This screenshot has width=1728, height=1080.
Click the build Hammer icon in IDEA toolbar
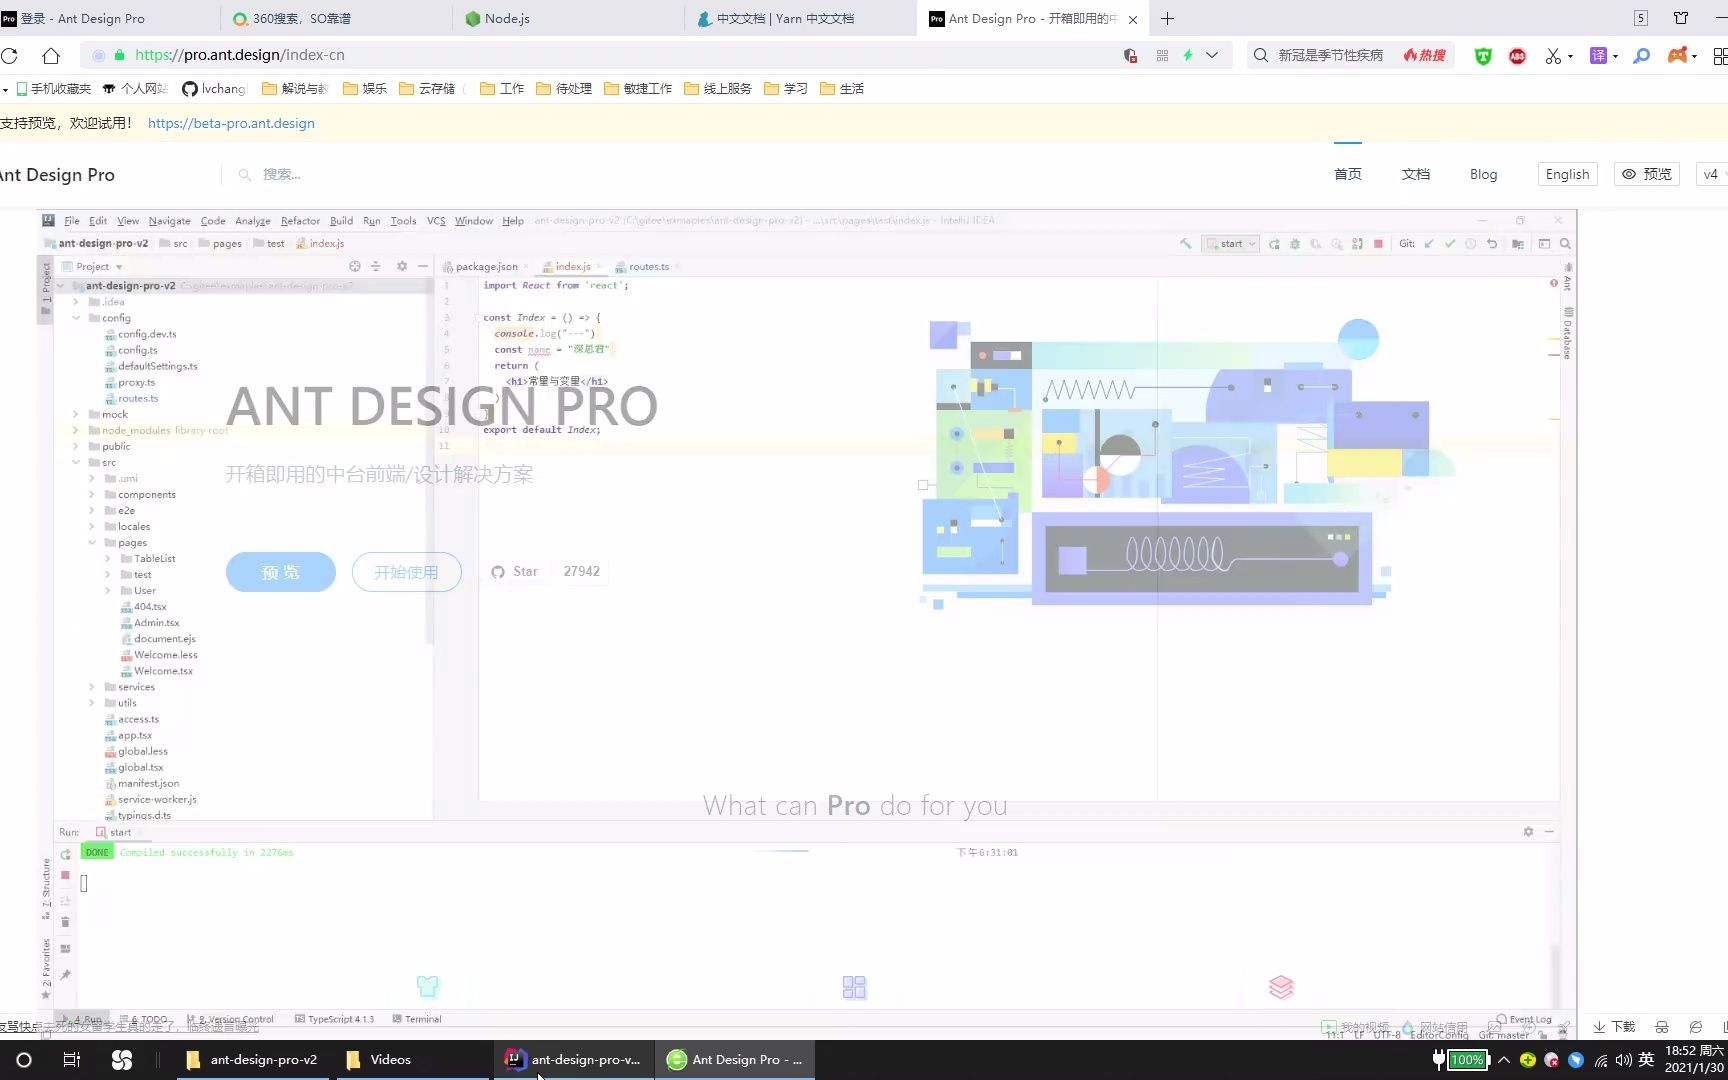point(1186,243)
